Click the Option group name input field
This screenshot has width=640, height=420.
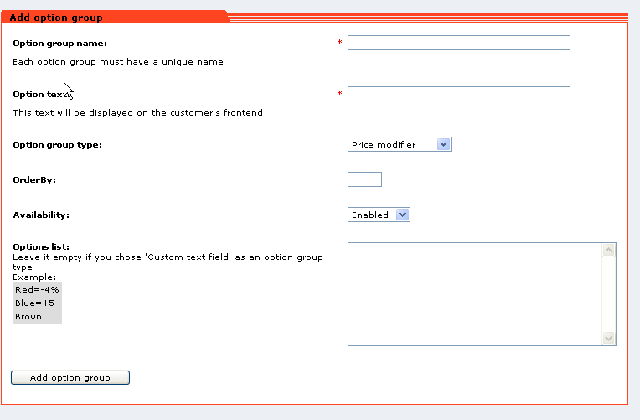(458, 42)
